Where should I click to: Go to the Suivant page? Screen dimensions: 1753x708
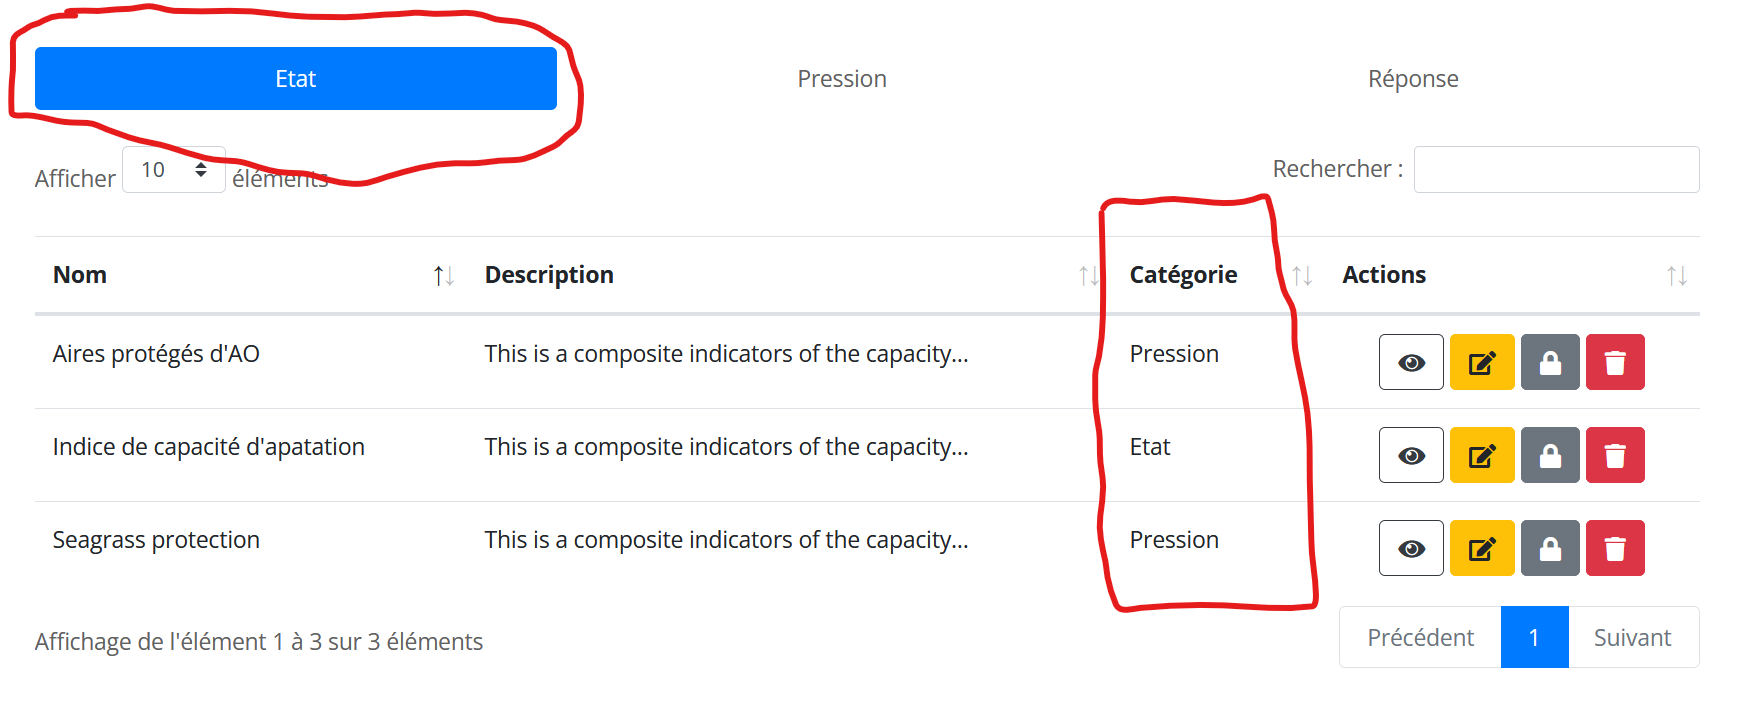1632,637
